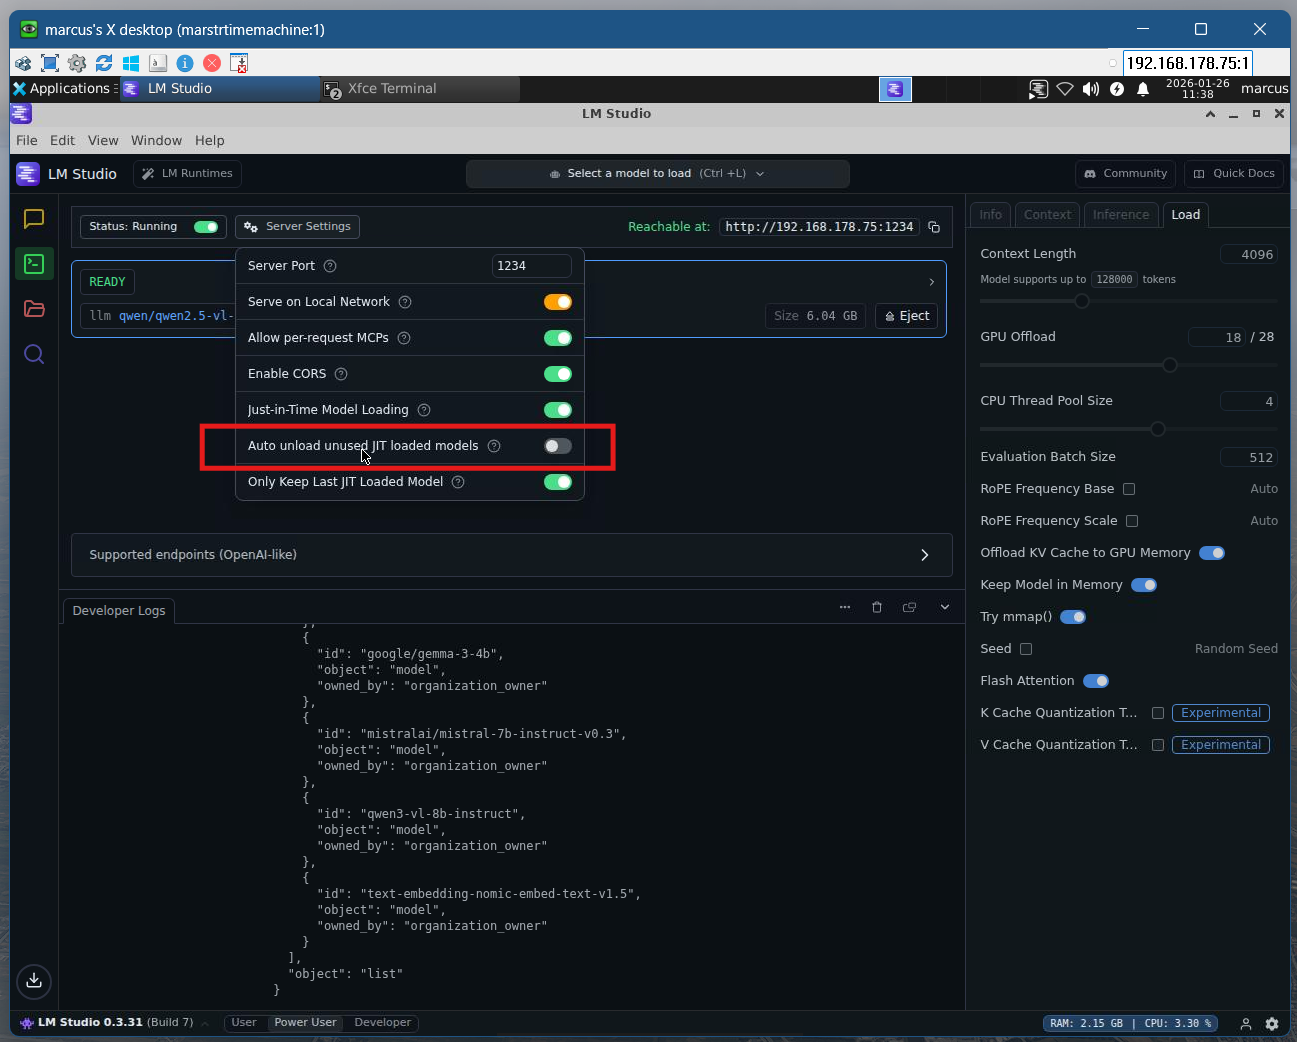Open app settings gear in status bar
1297x1042 pixels.
(x=1272, y=1023)
